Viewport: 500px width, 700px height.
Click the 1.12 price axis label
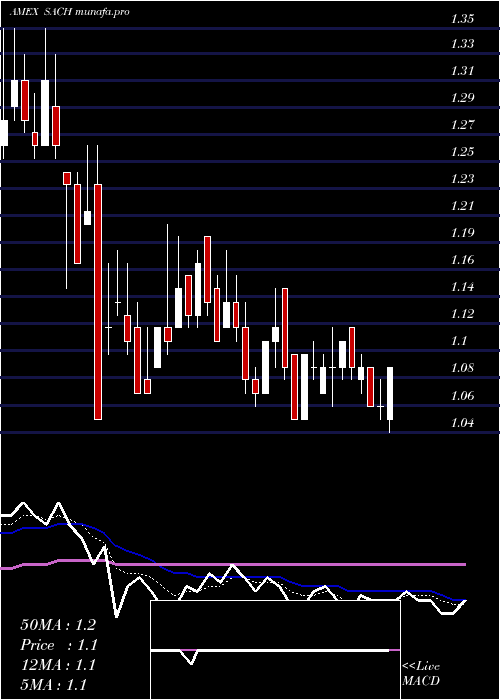pos(462,314)
